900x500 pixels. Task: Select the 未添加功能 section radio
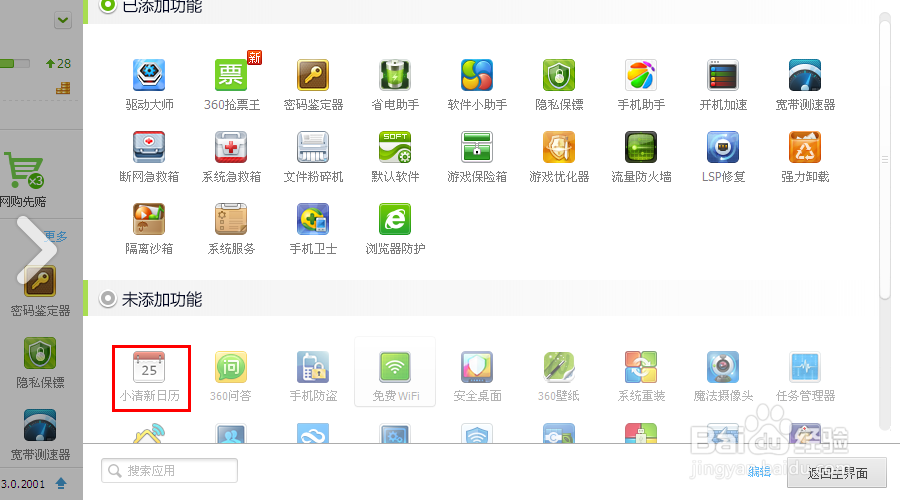[107, 299]
